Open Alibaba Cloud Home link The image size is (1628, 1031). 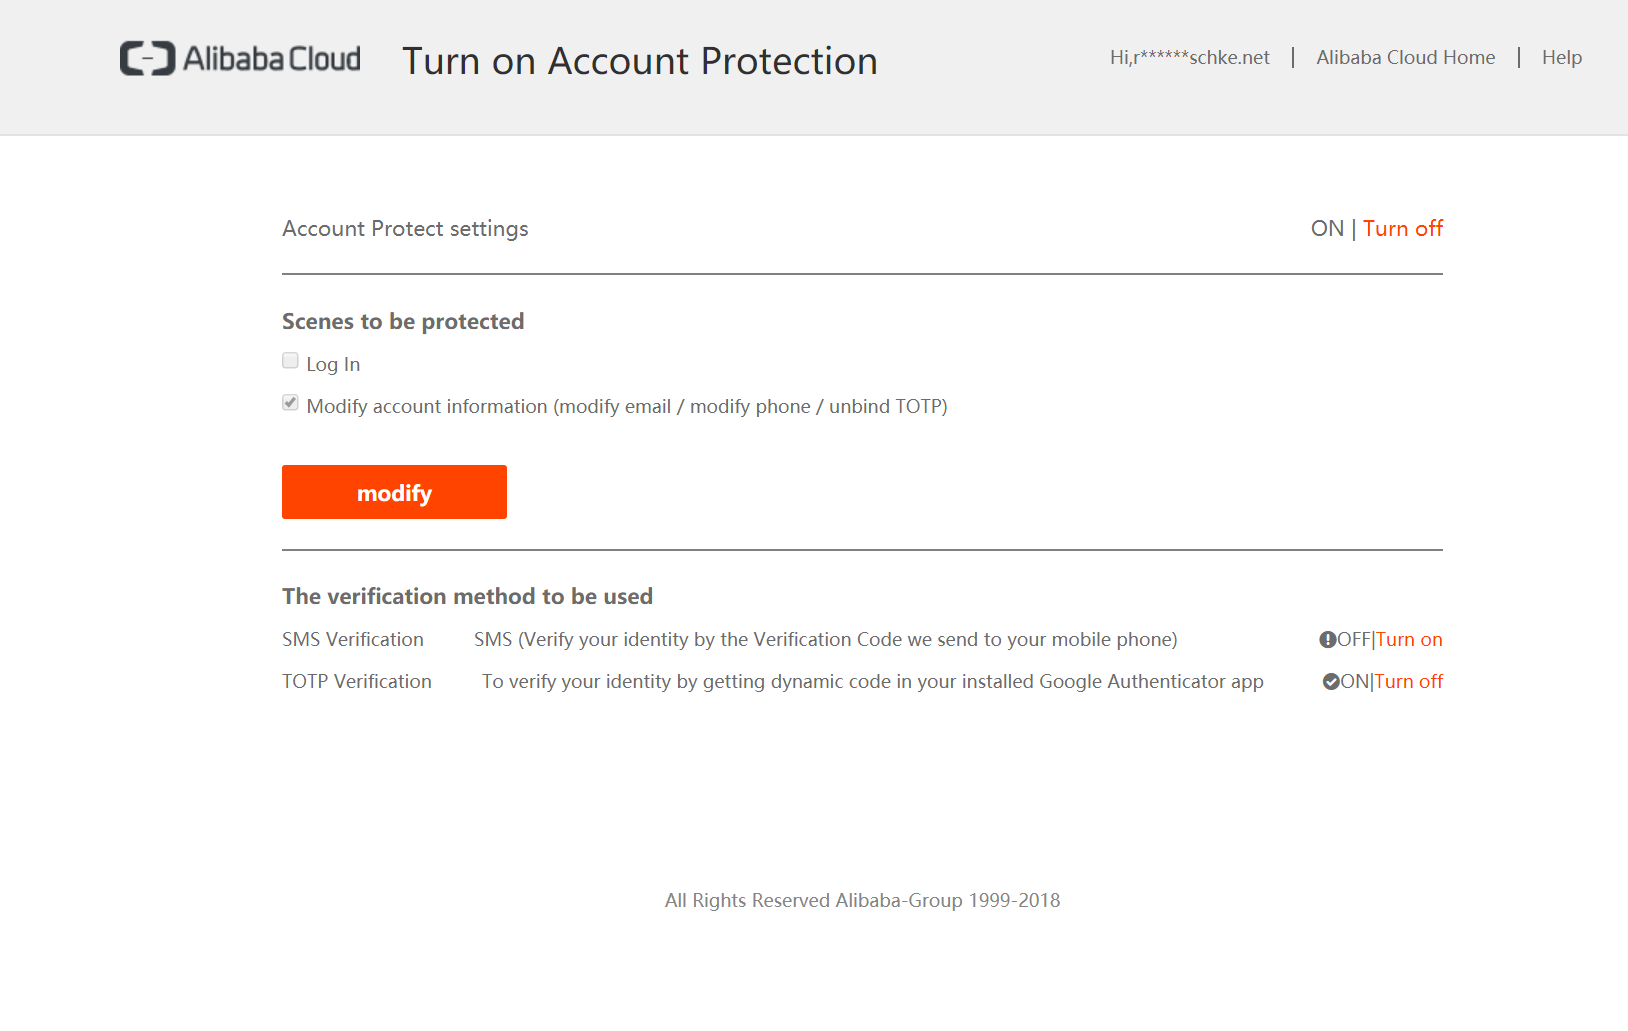(x=1405, y=57)
